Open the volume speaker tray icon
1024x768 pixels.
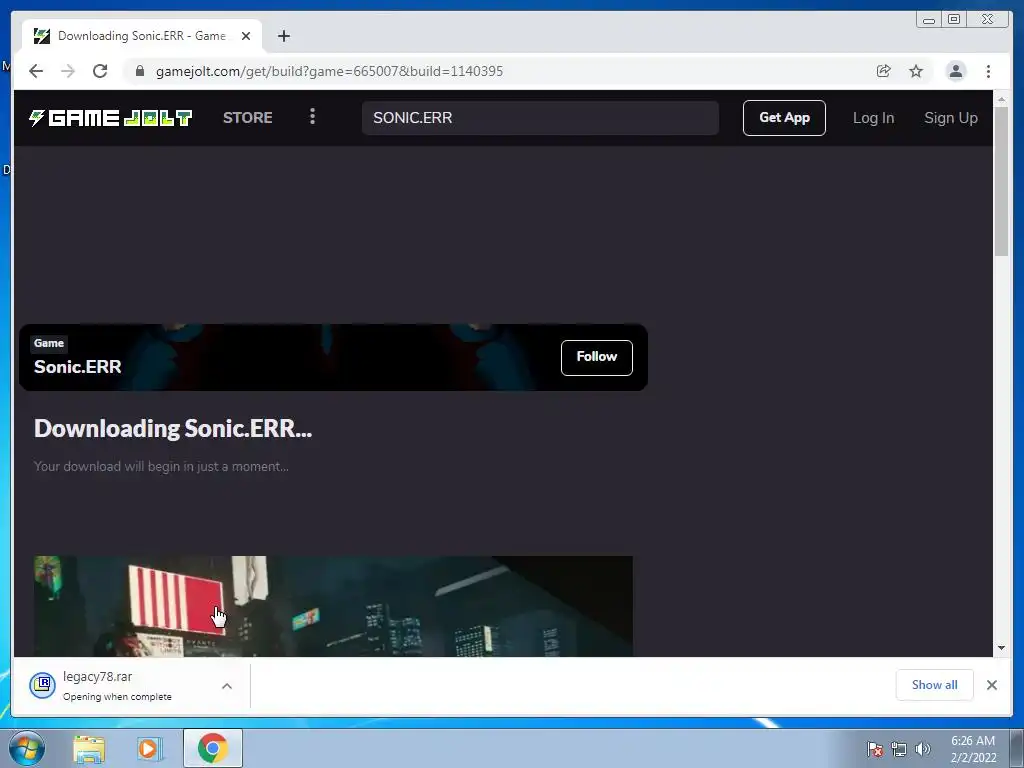pos(923,749)
